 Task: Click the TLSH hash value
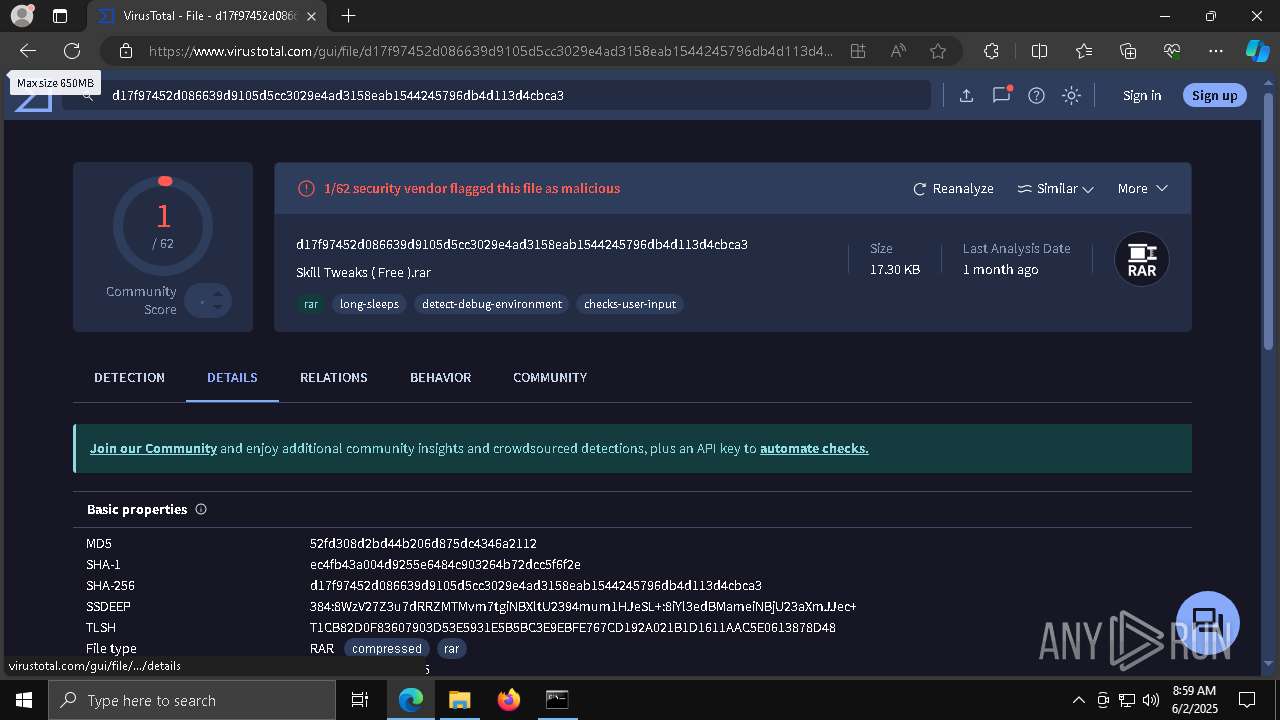pyautogui.click(x=573, y=627)
